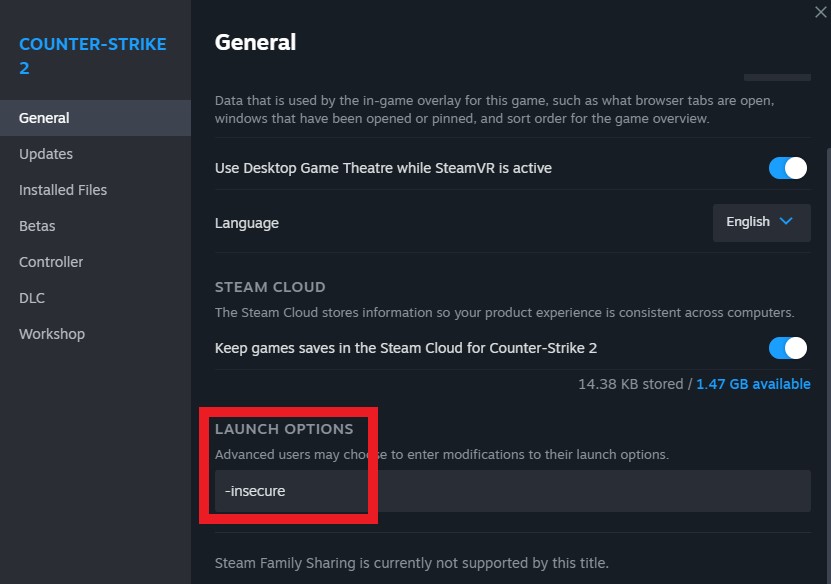Click the General page heading
Image resolution: width=831 pixels, height=584 pixels.
pyautogui.click(x=255, y=42)
